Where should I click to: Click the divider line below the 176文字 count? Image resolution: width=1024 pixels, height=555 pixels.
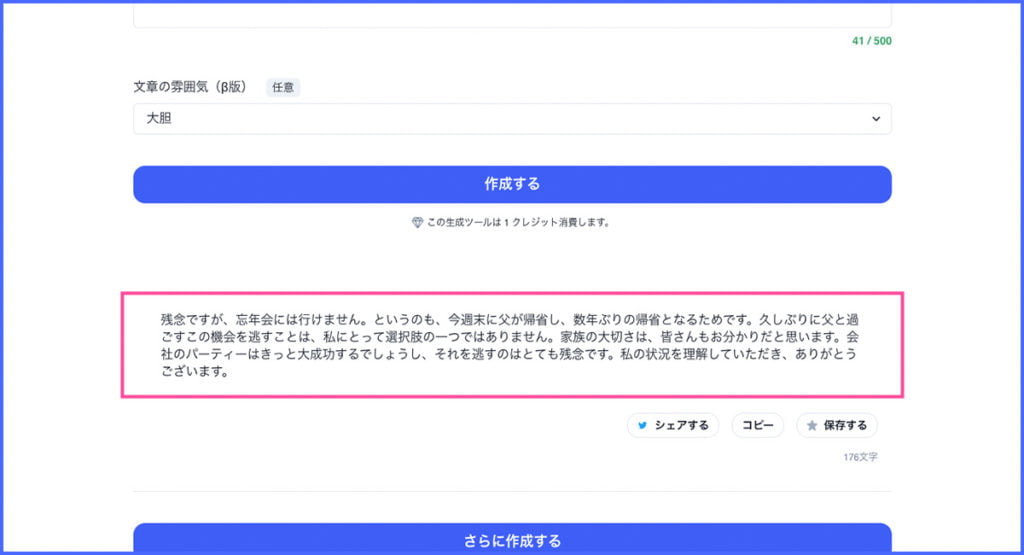tap(511, 491)
